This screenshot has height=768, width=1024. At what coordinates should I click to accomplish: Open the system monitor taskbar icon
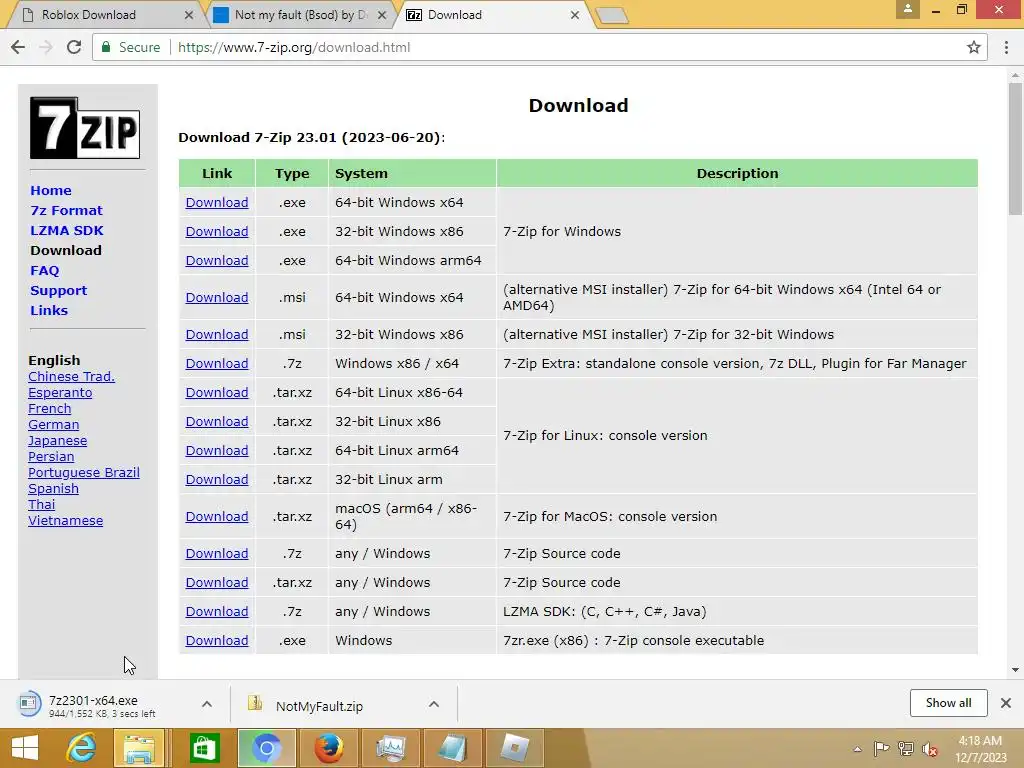pyautogui.click(x=391, y=748)
